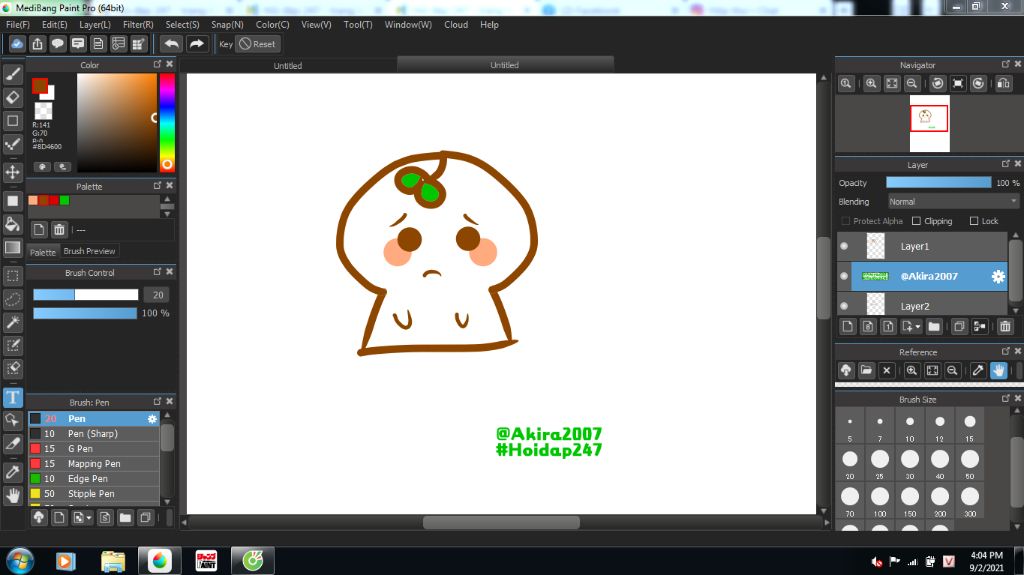Select the Move tool
Image resolution: width=1024 pixels, height=575 pixels.
tap(12, 172)
